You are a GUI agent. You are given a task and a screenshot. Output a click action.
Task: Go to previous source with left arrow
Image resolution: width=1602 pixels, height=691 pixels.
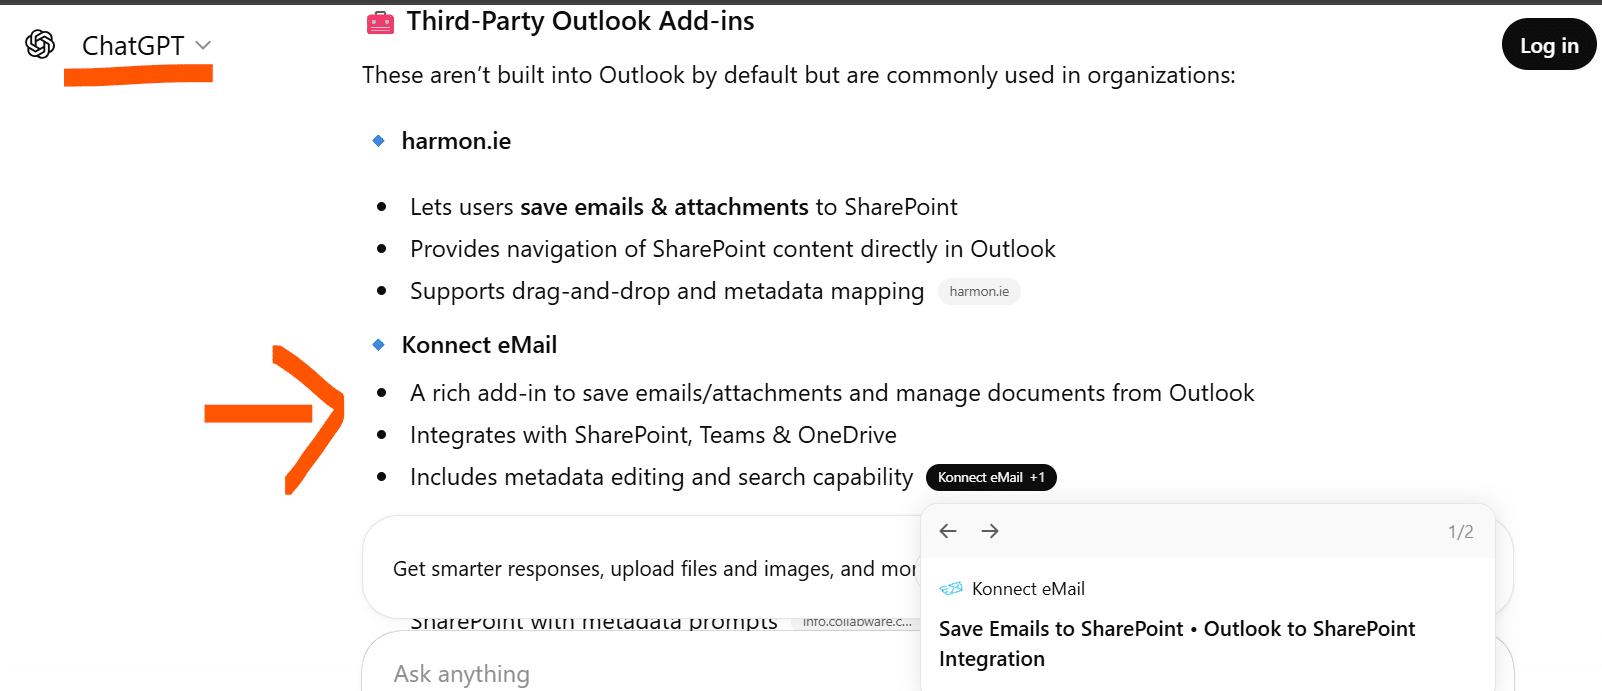(x=948, y=531)
